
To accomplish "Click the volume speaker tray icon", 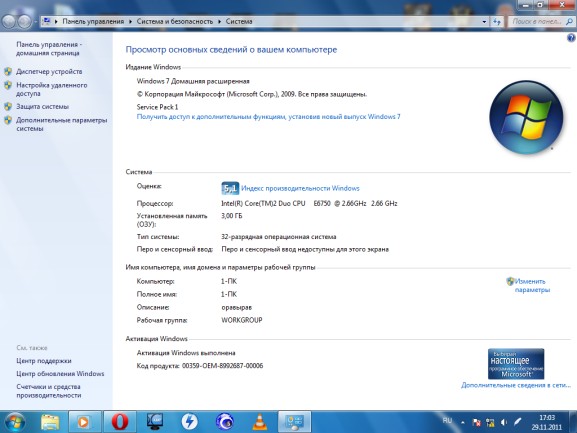I will 504,423.
